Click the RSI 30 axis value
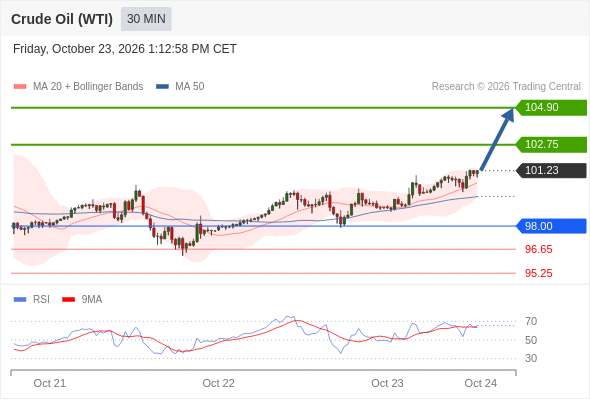Screen dimensions: 590x400 [x=531, y=358]
